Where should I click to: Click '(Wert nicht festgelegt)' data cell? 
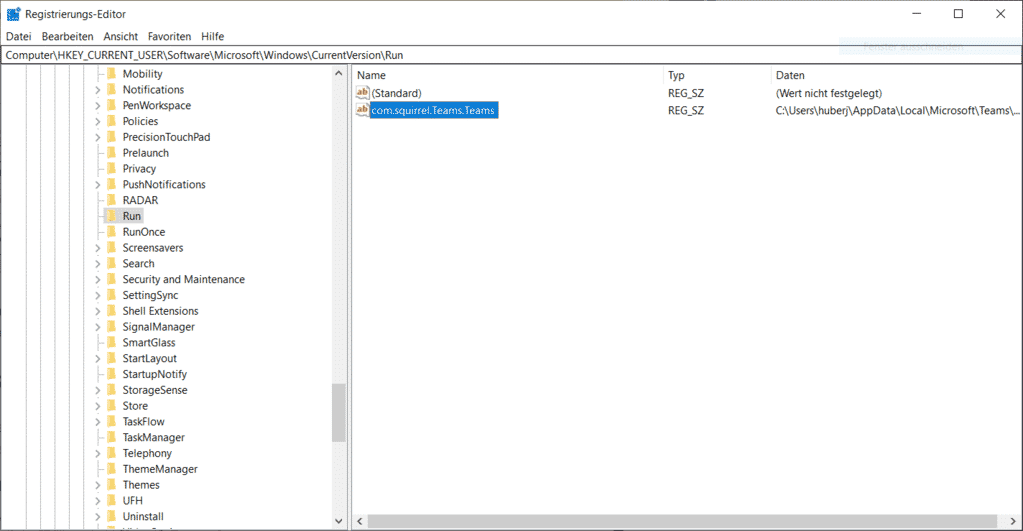829,93
